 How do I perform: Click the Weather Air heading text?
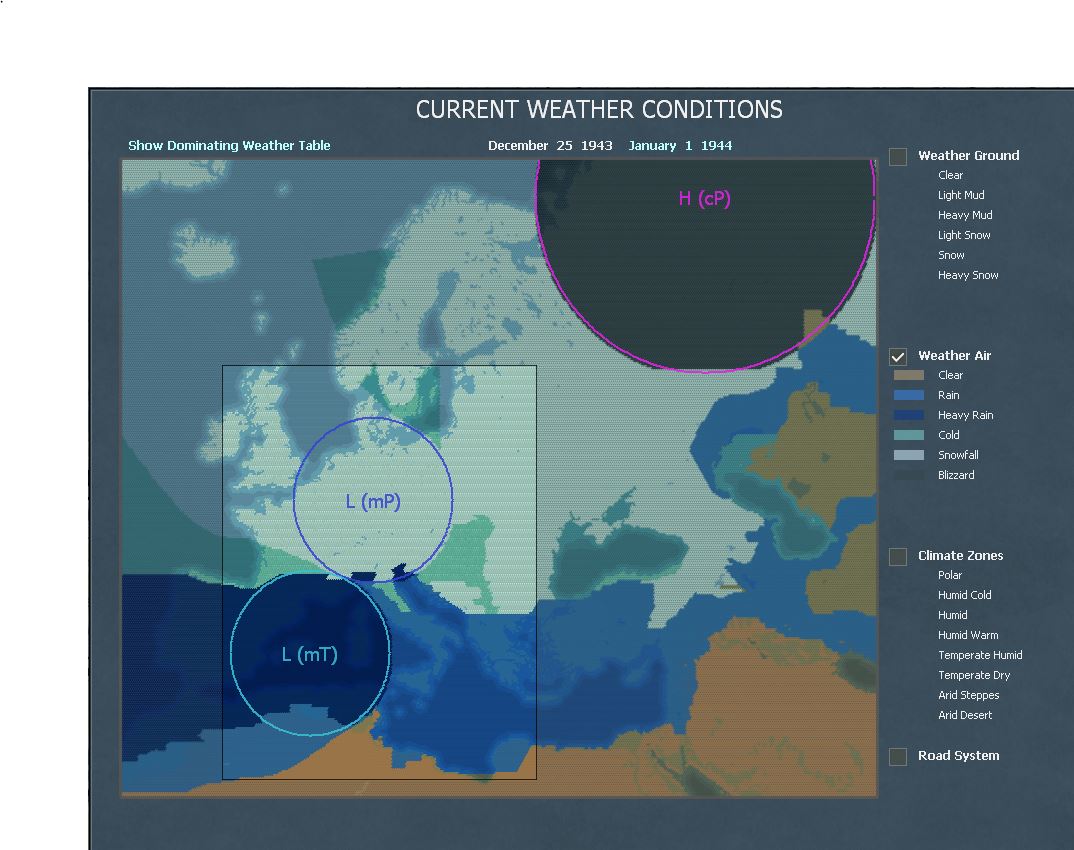click(x=954, y=355)
